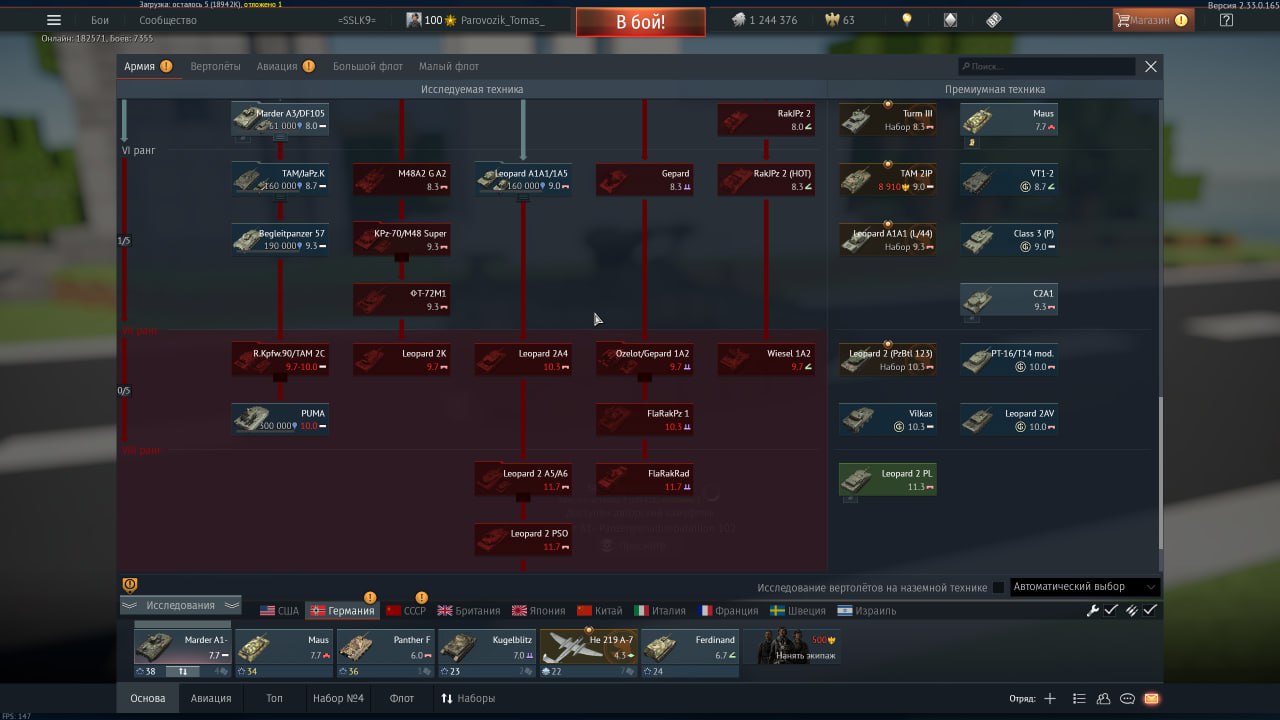Open the friends/squad people icon
This screenshot has width=1280, height=720.
pos(1103,699)
